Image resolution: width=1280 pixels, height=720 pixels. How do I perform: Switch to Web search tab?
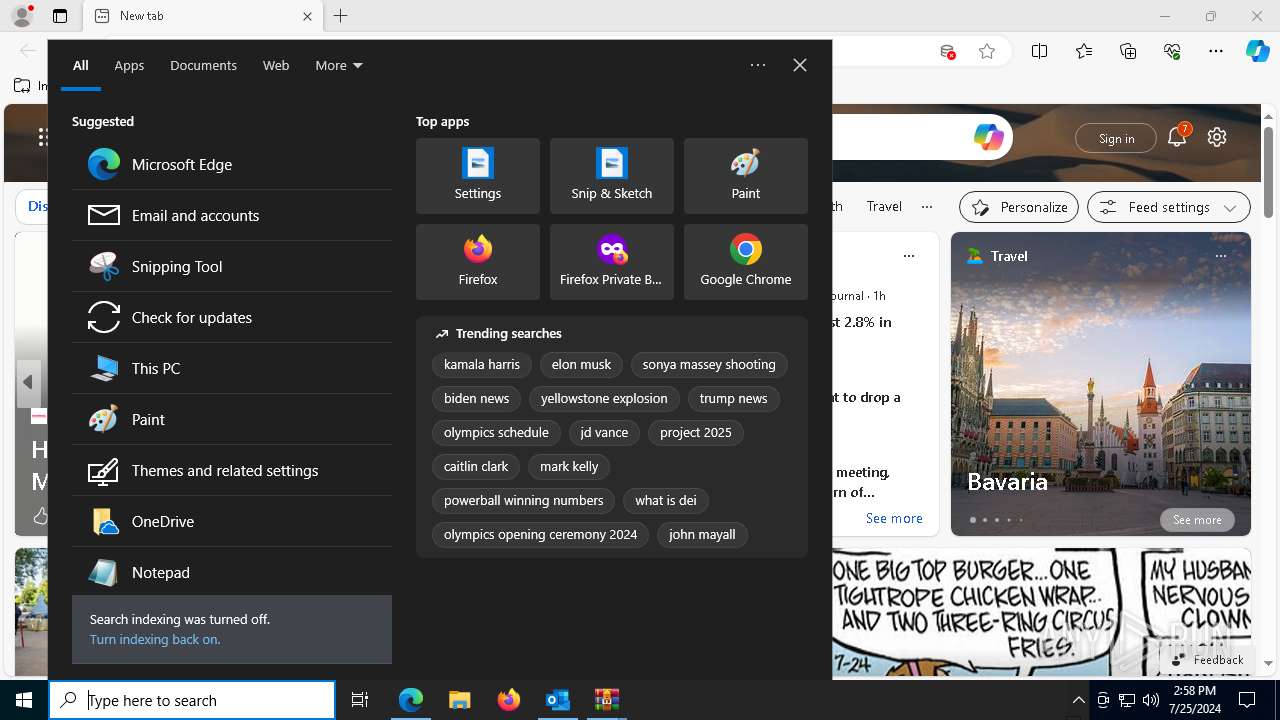(276, 65)
